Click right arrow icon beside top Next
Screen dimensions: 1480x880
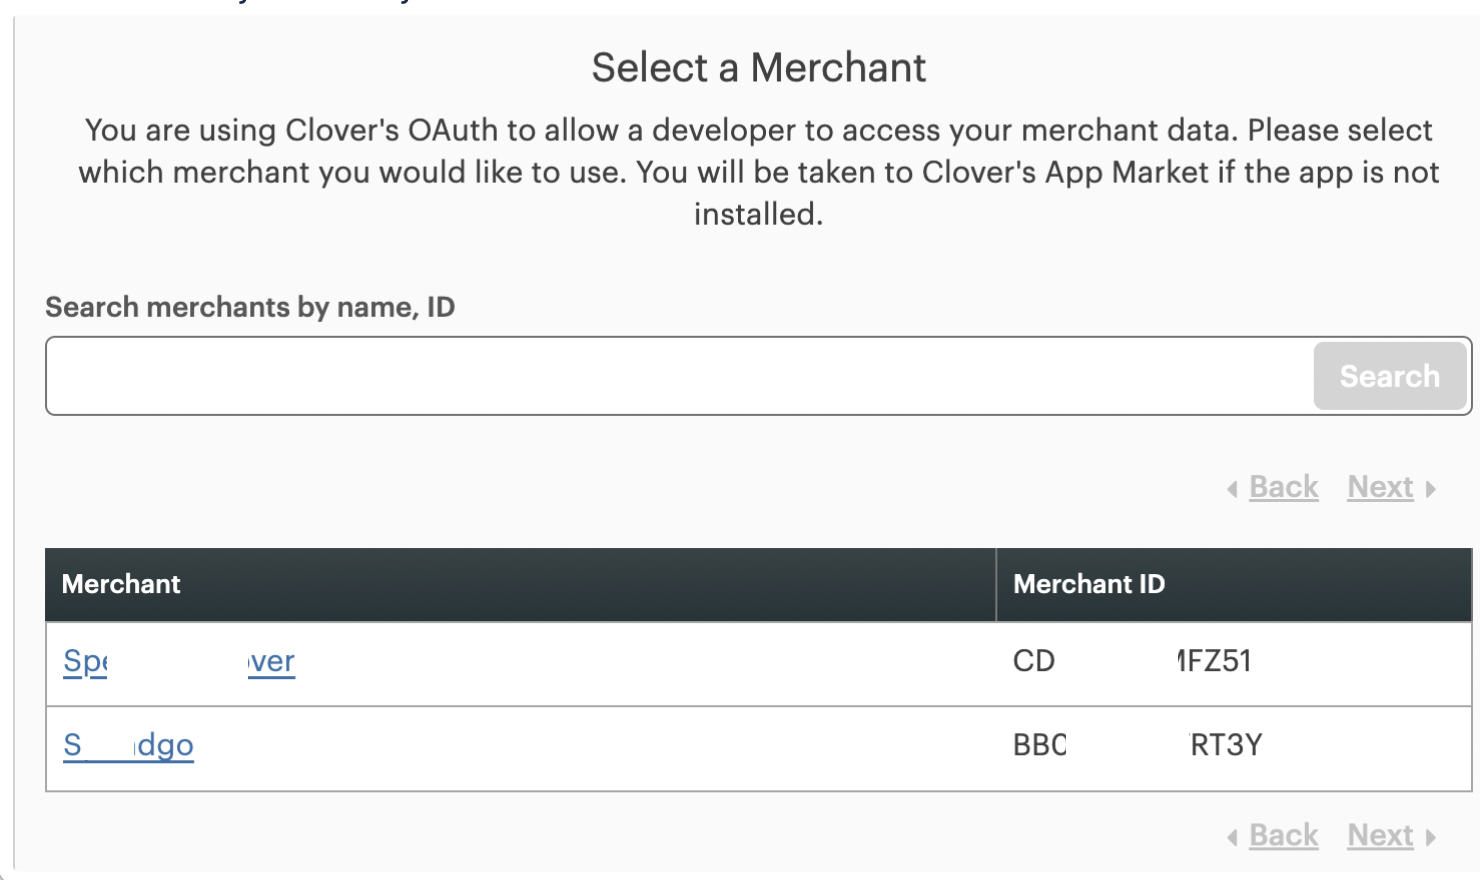1431,489
